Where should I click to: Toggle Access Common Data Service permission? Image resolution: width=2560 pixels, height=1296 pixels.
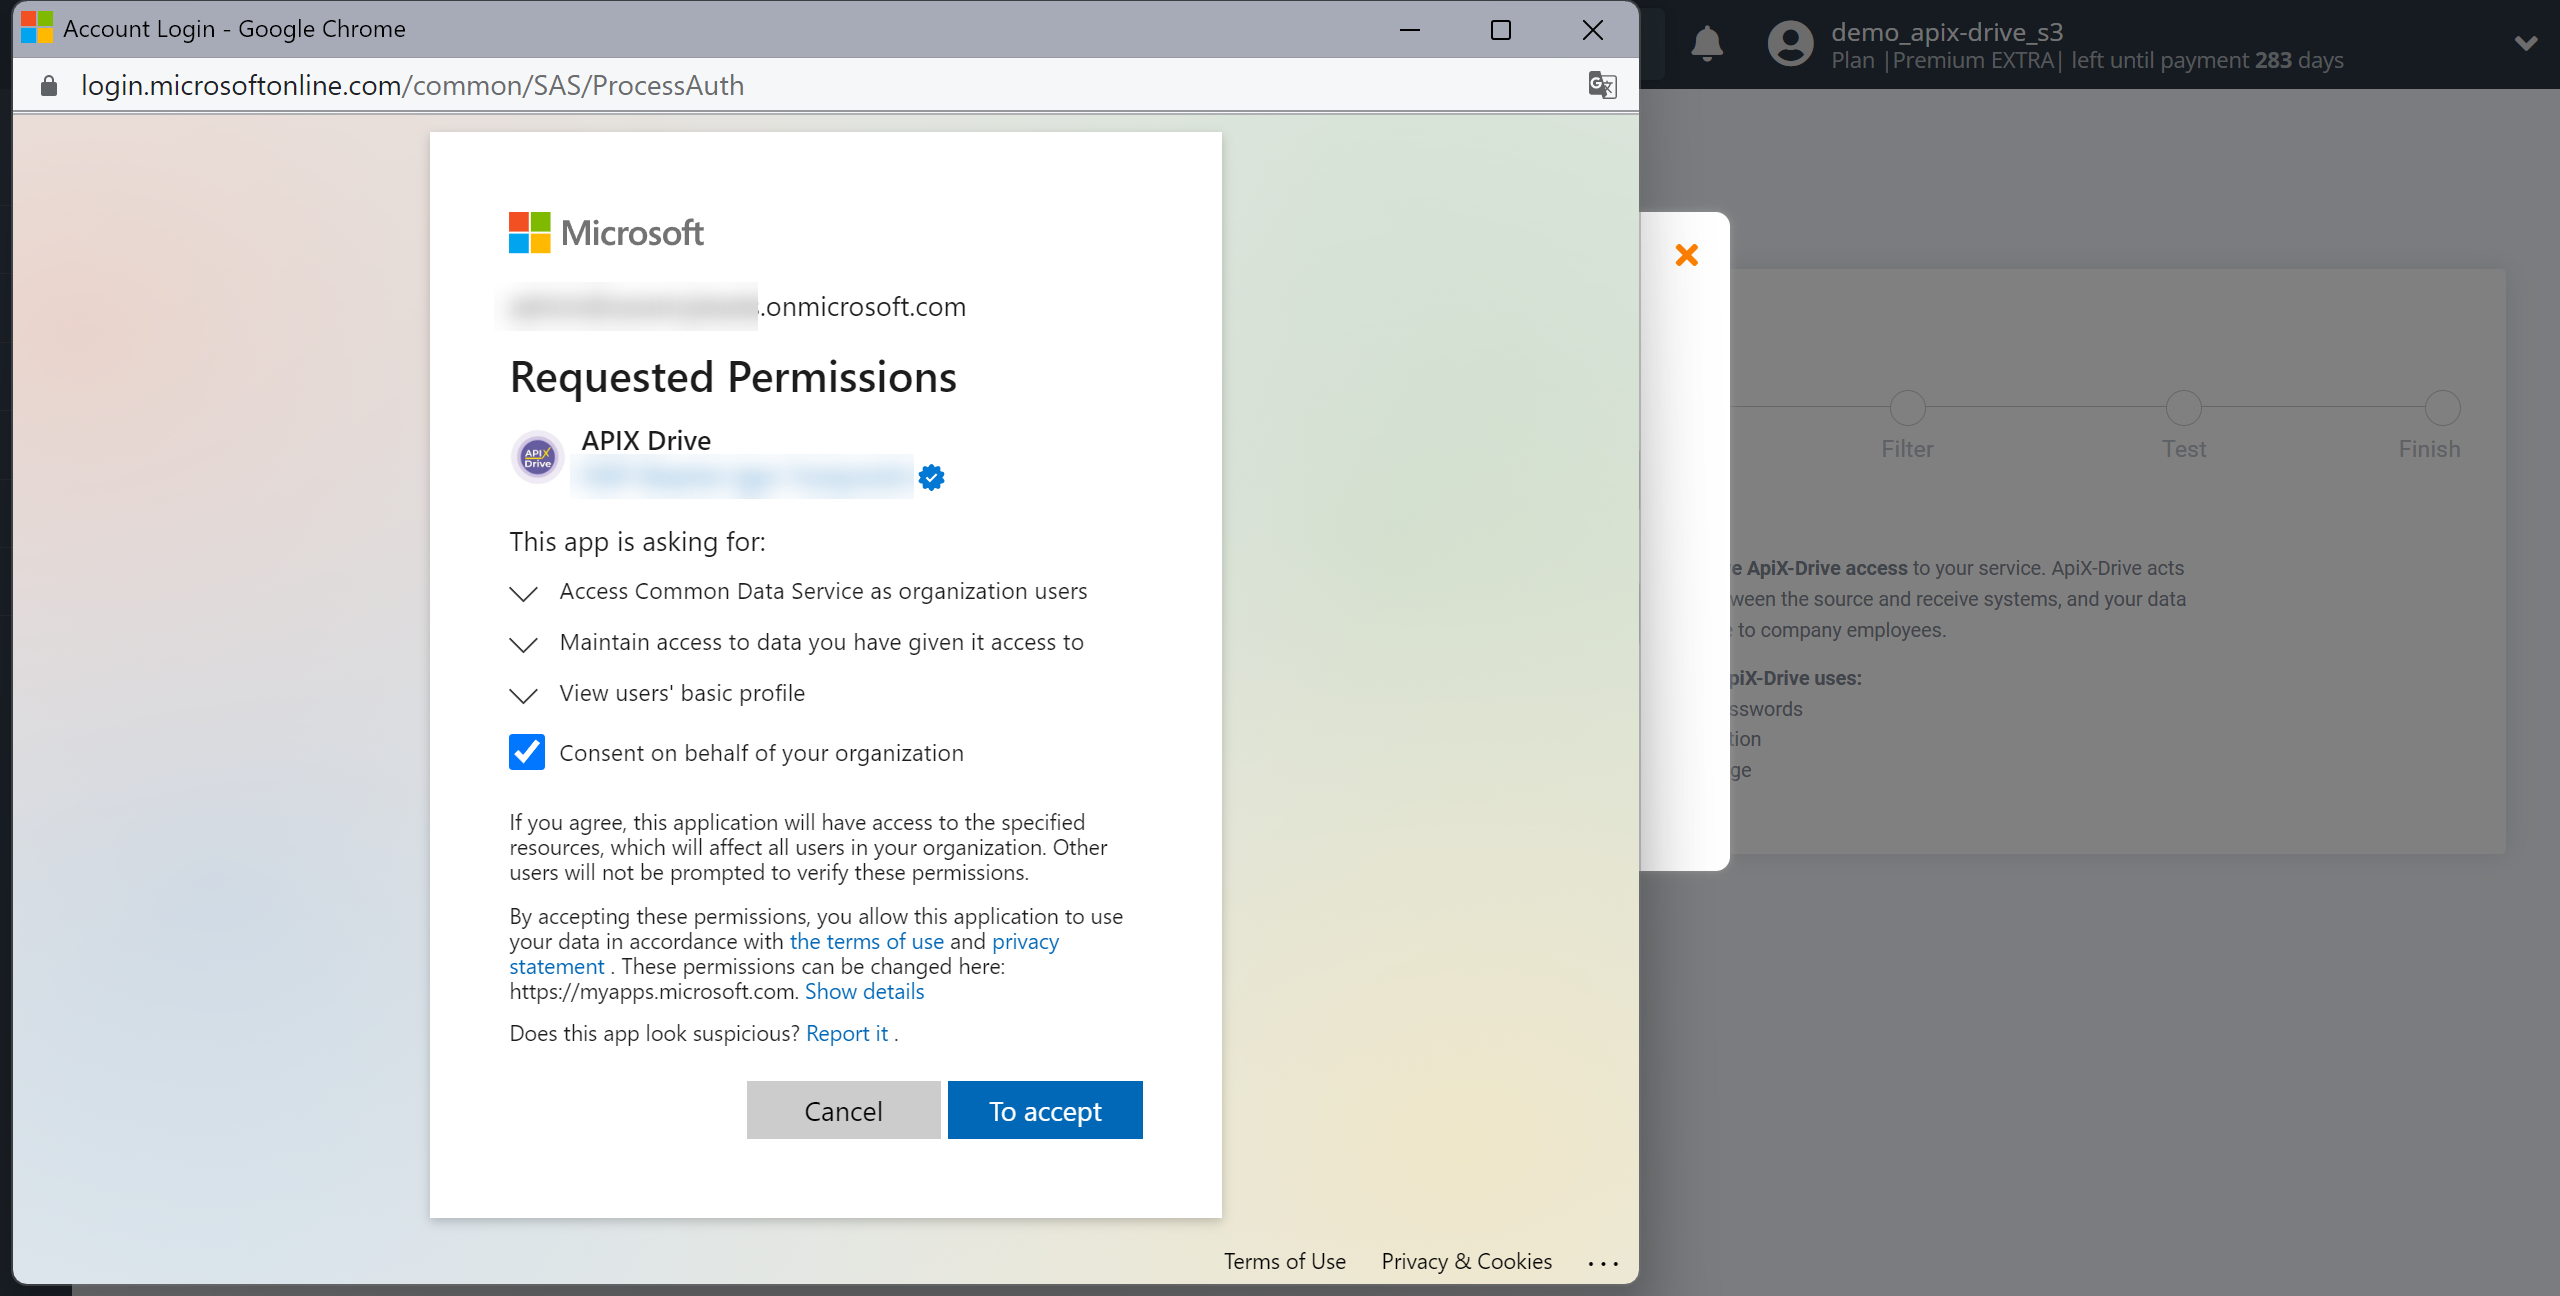tap(524, 592)
